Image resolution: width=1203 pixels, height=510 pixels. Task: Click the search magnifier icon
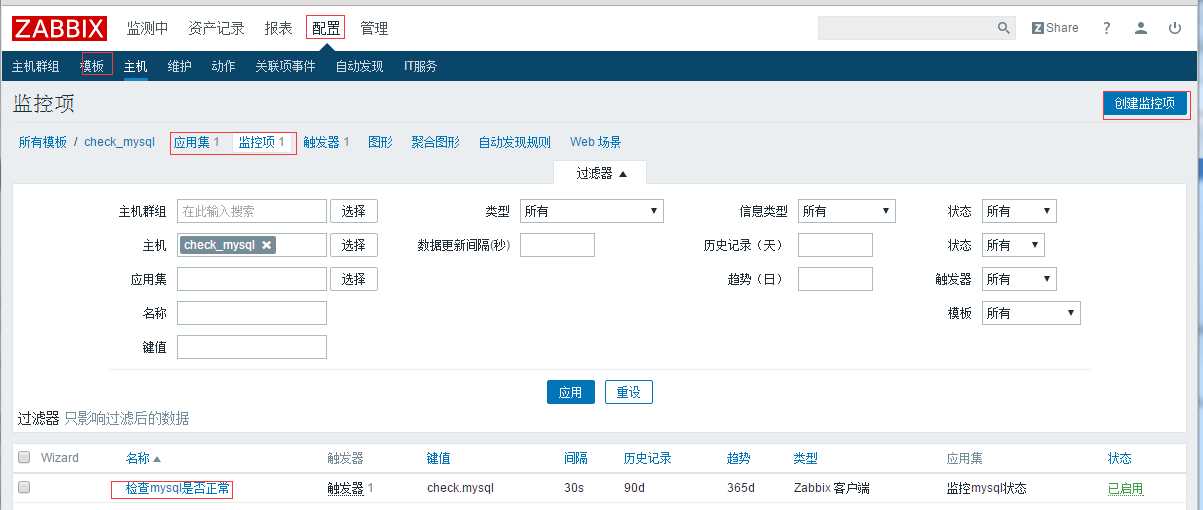tap(1004, 28)
